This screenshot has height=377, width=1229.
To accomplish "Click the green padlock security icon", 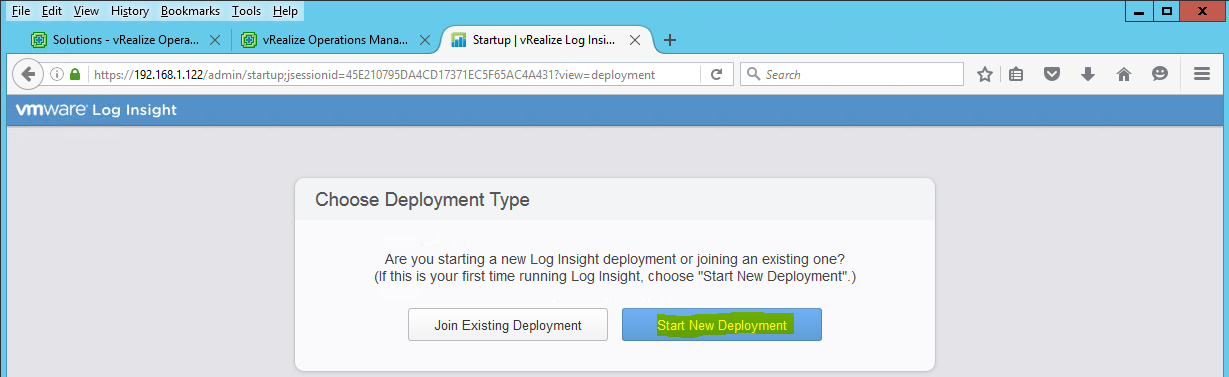I will click(75, 74).
